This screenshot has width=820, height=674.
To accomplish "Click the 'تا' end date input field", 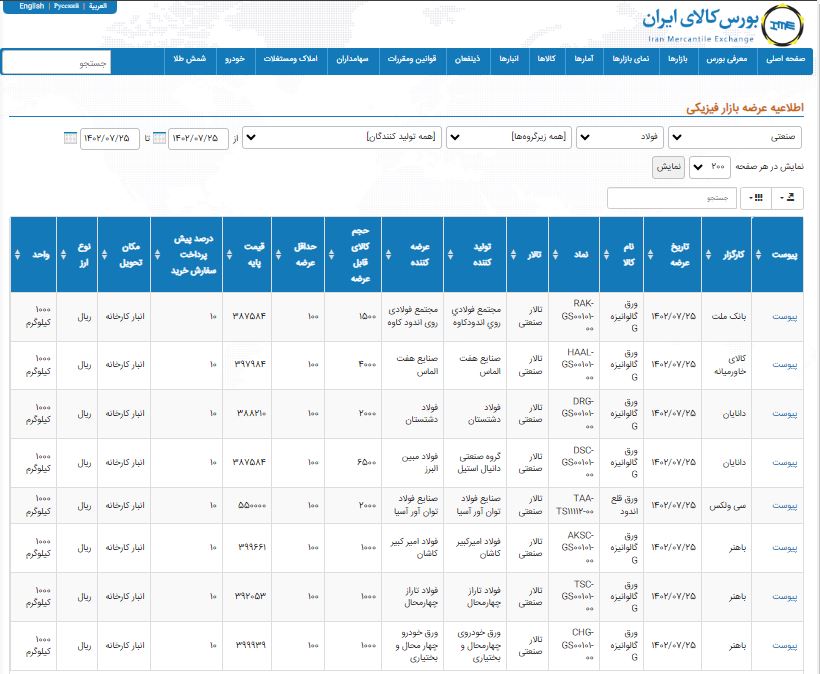I will [110, 139].
